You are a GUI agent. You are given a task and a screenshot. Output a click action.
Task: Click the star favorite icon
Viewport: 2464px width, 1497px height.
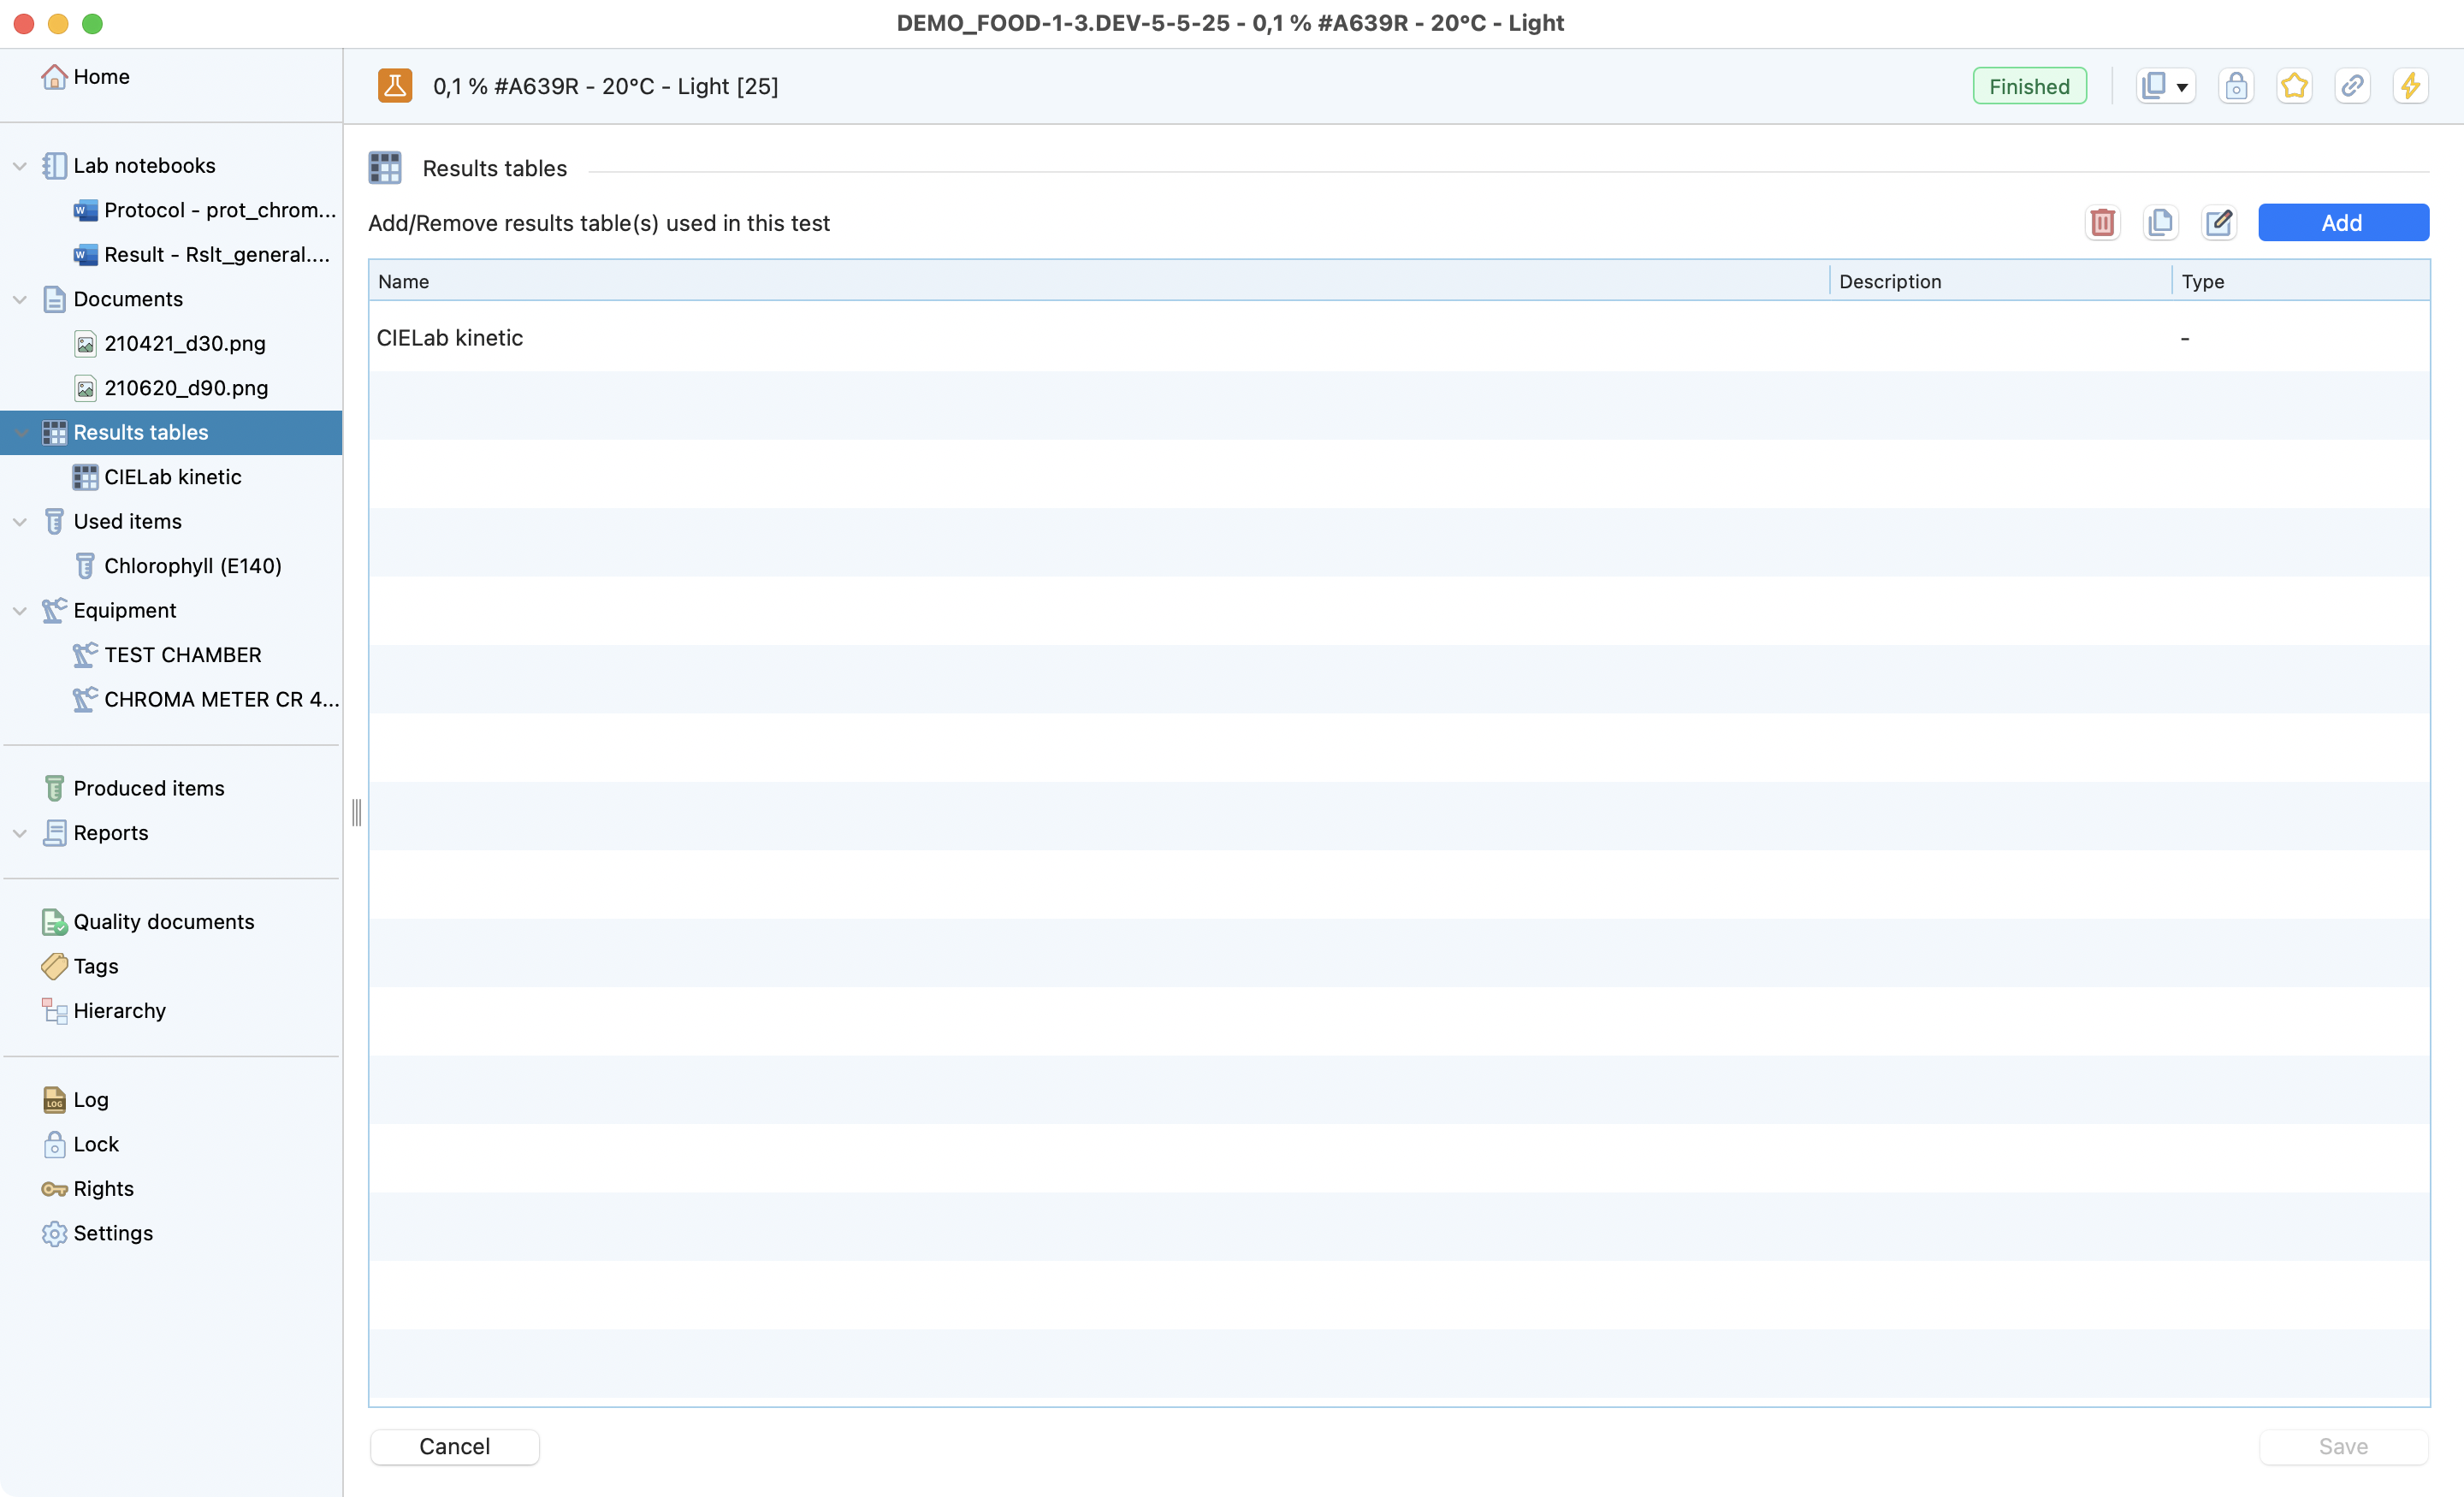point(2294,86)
